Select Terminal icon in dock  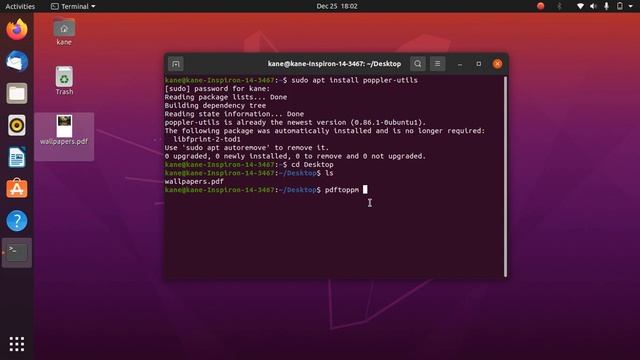pos(17,253)
